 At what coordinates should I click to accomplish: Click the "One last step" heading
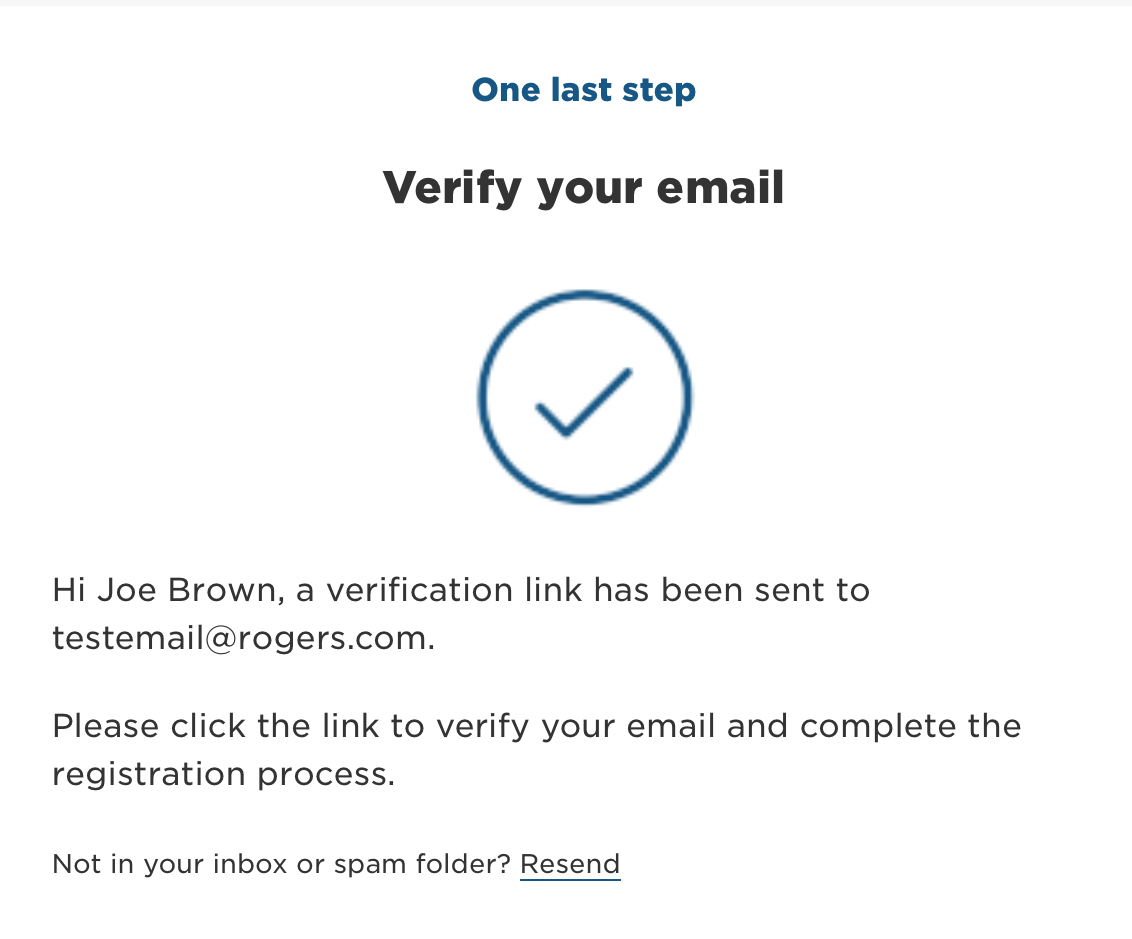click(x=584, y=90)
